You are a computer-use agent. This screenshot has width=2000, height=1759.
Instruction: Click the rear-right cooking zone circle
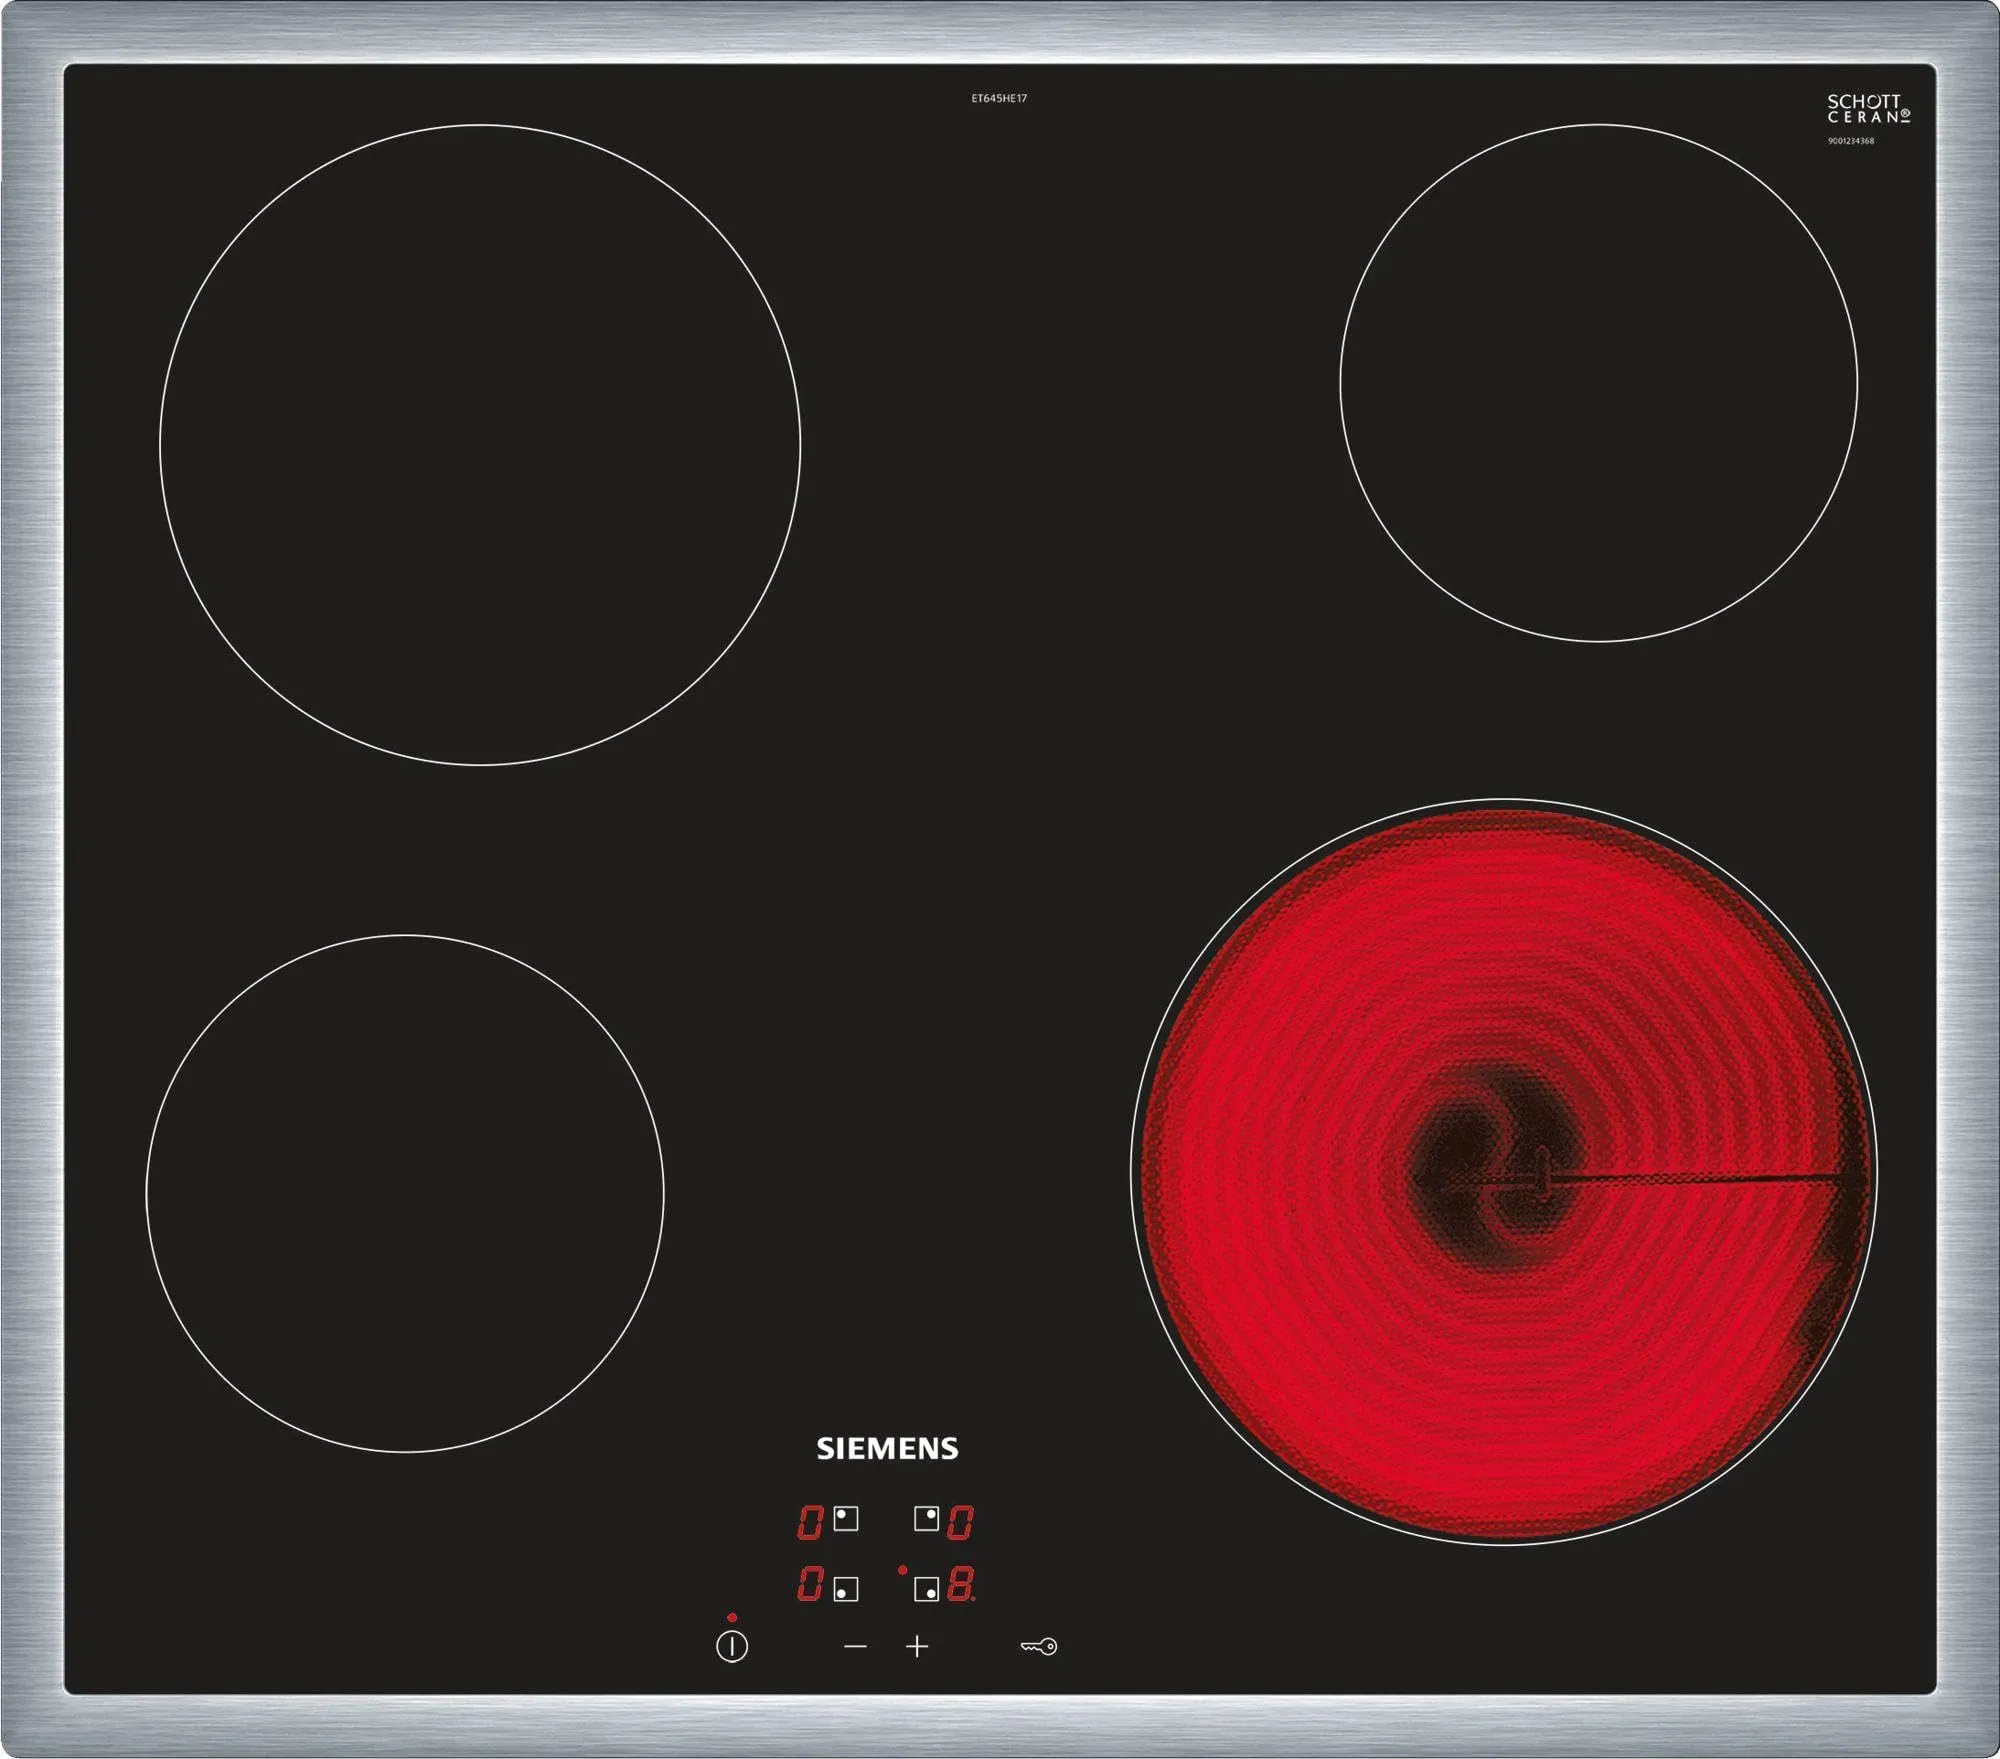[x=1599, y=383]
